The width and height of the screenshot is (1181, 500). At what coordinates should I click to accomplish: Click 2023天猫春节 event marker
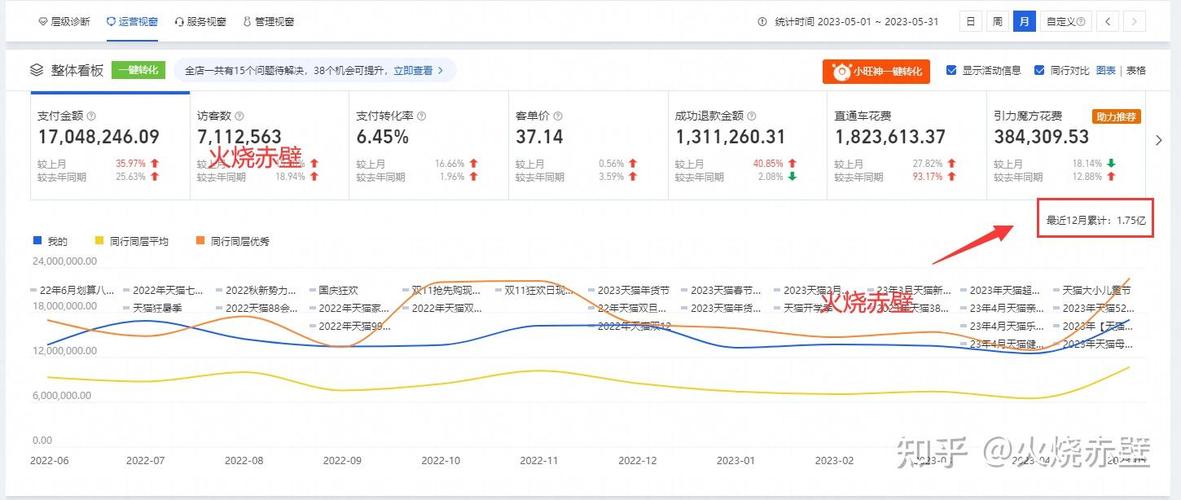tap(722, 290)
